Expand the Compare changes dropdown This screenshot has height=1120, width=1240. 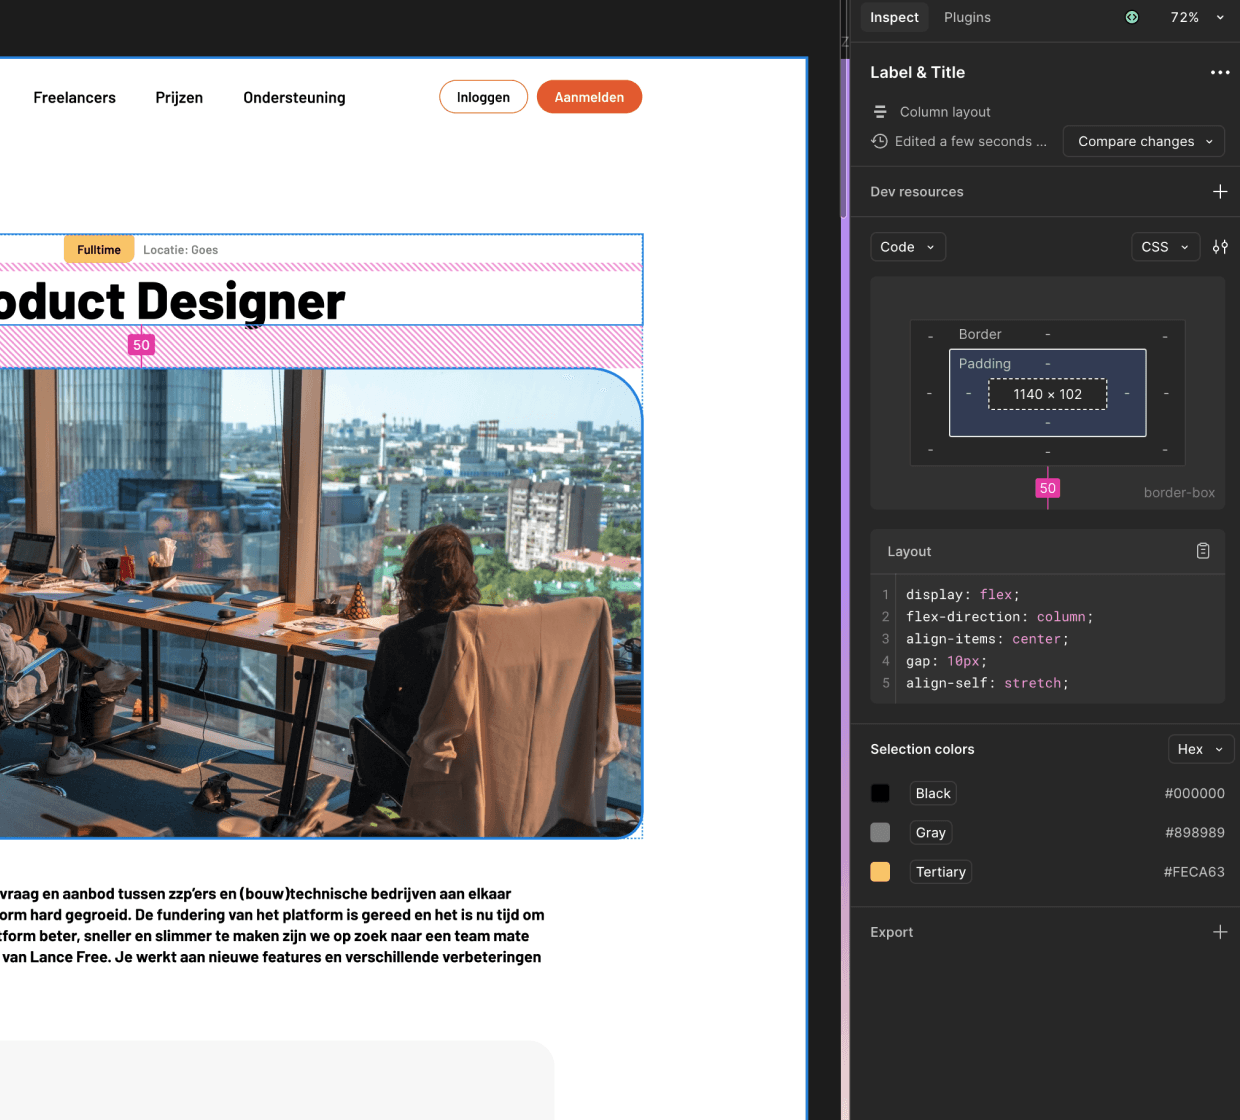pos(1143,141)
